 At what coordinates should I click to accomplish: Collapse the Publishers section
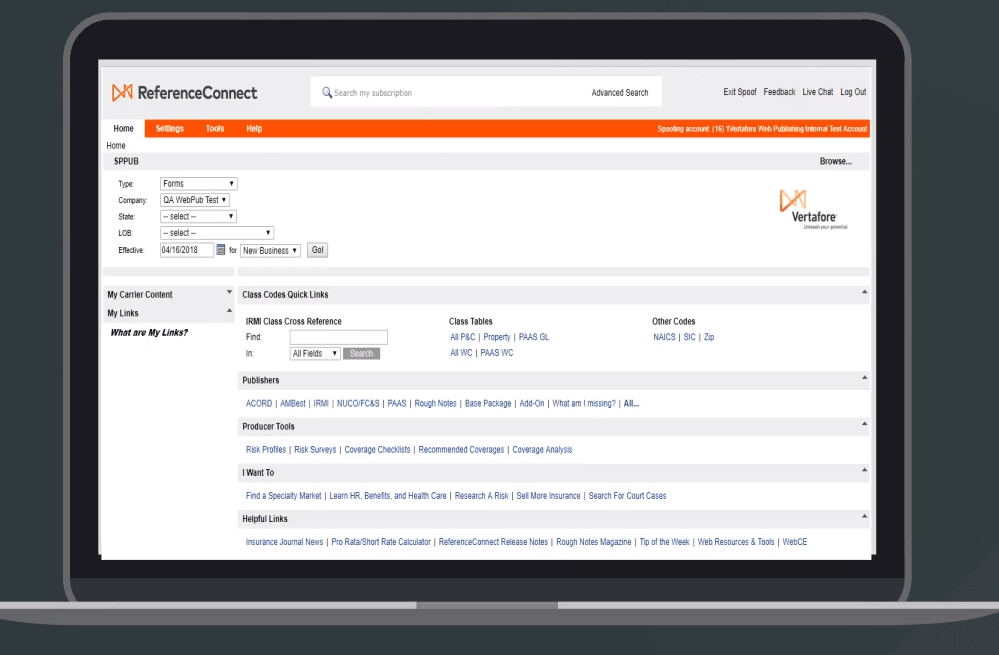[x=863, y=378]
